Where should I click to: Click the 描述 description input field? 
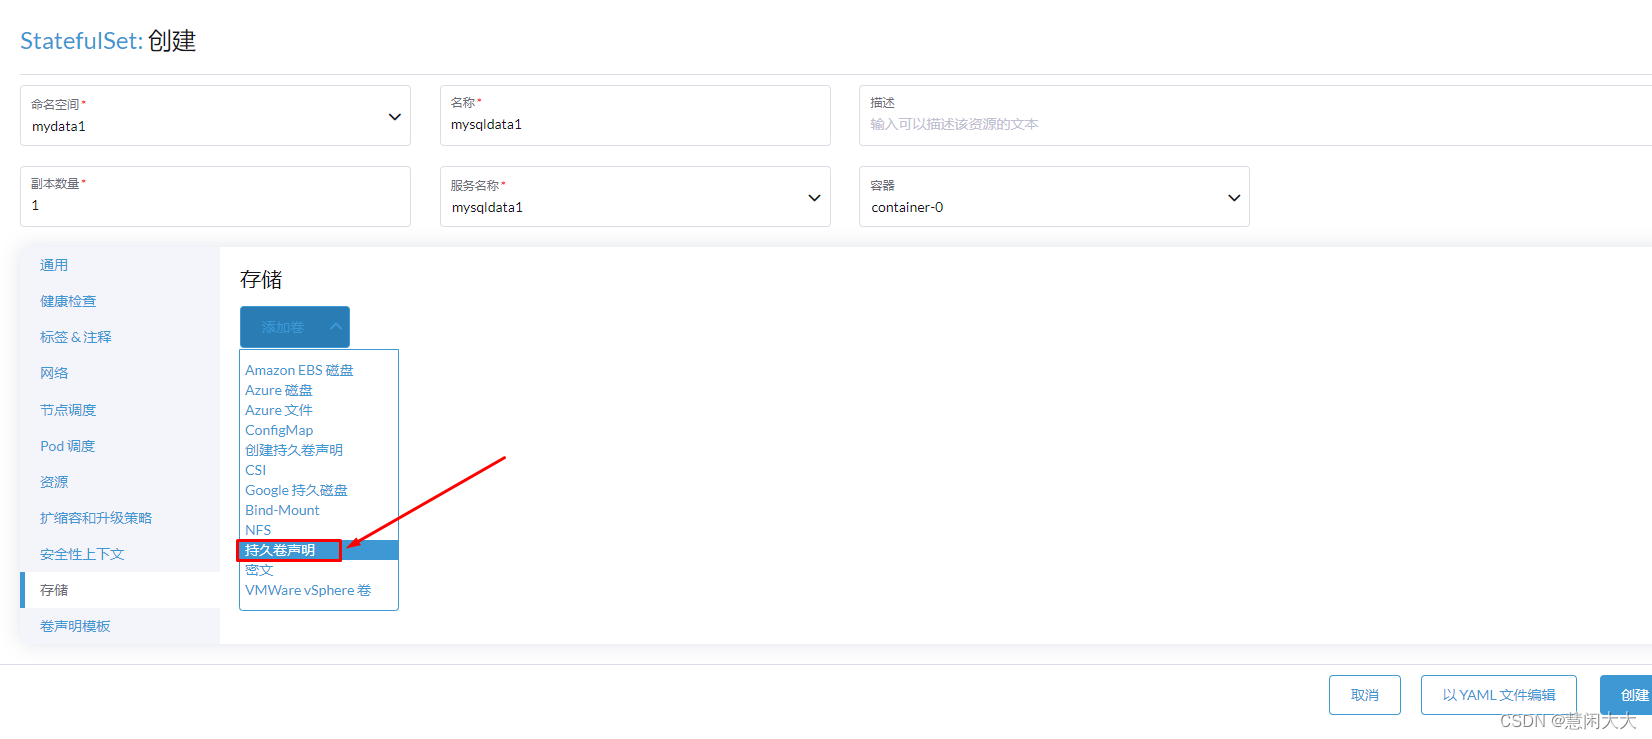point(1255,116)
